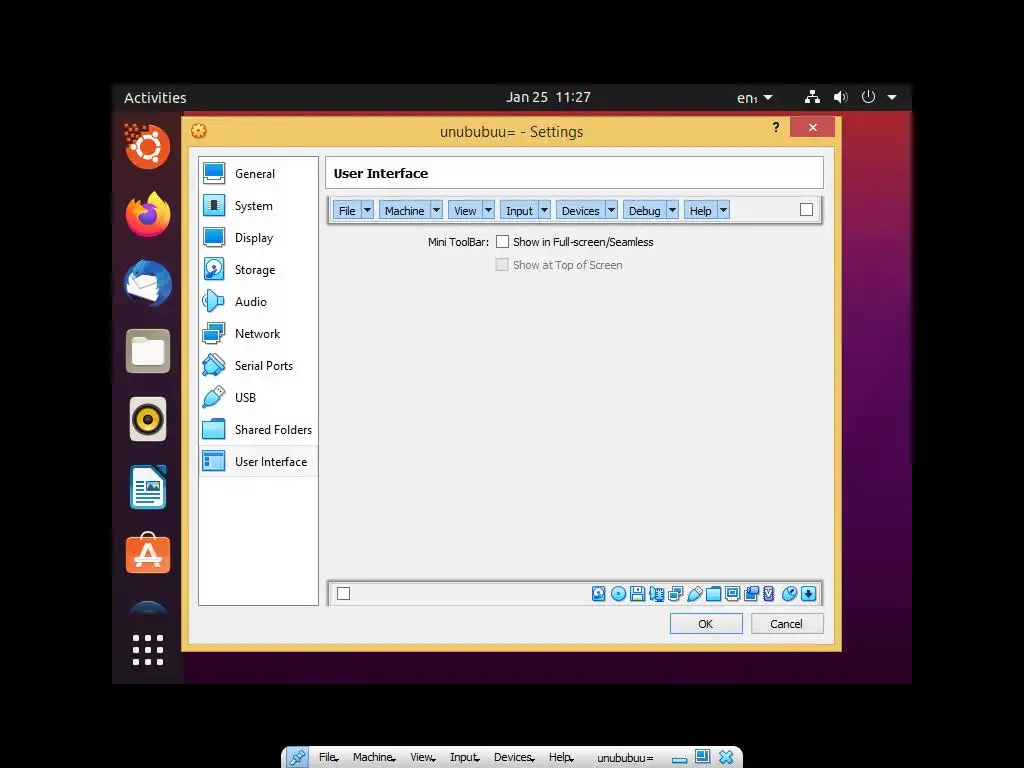Open File menu on the mini toolbar
This screenshot has width=1024, height=768.
click(328, 758)
